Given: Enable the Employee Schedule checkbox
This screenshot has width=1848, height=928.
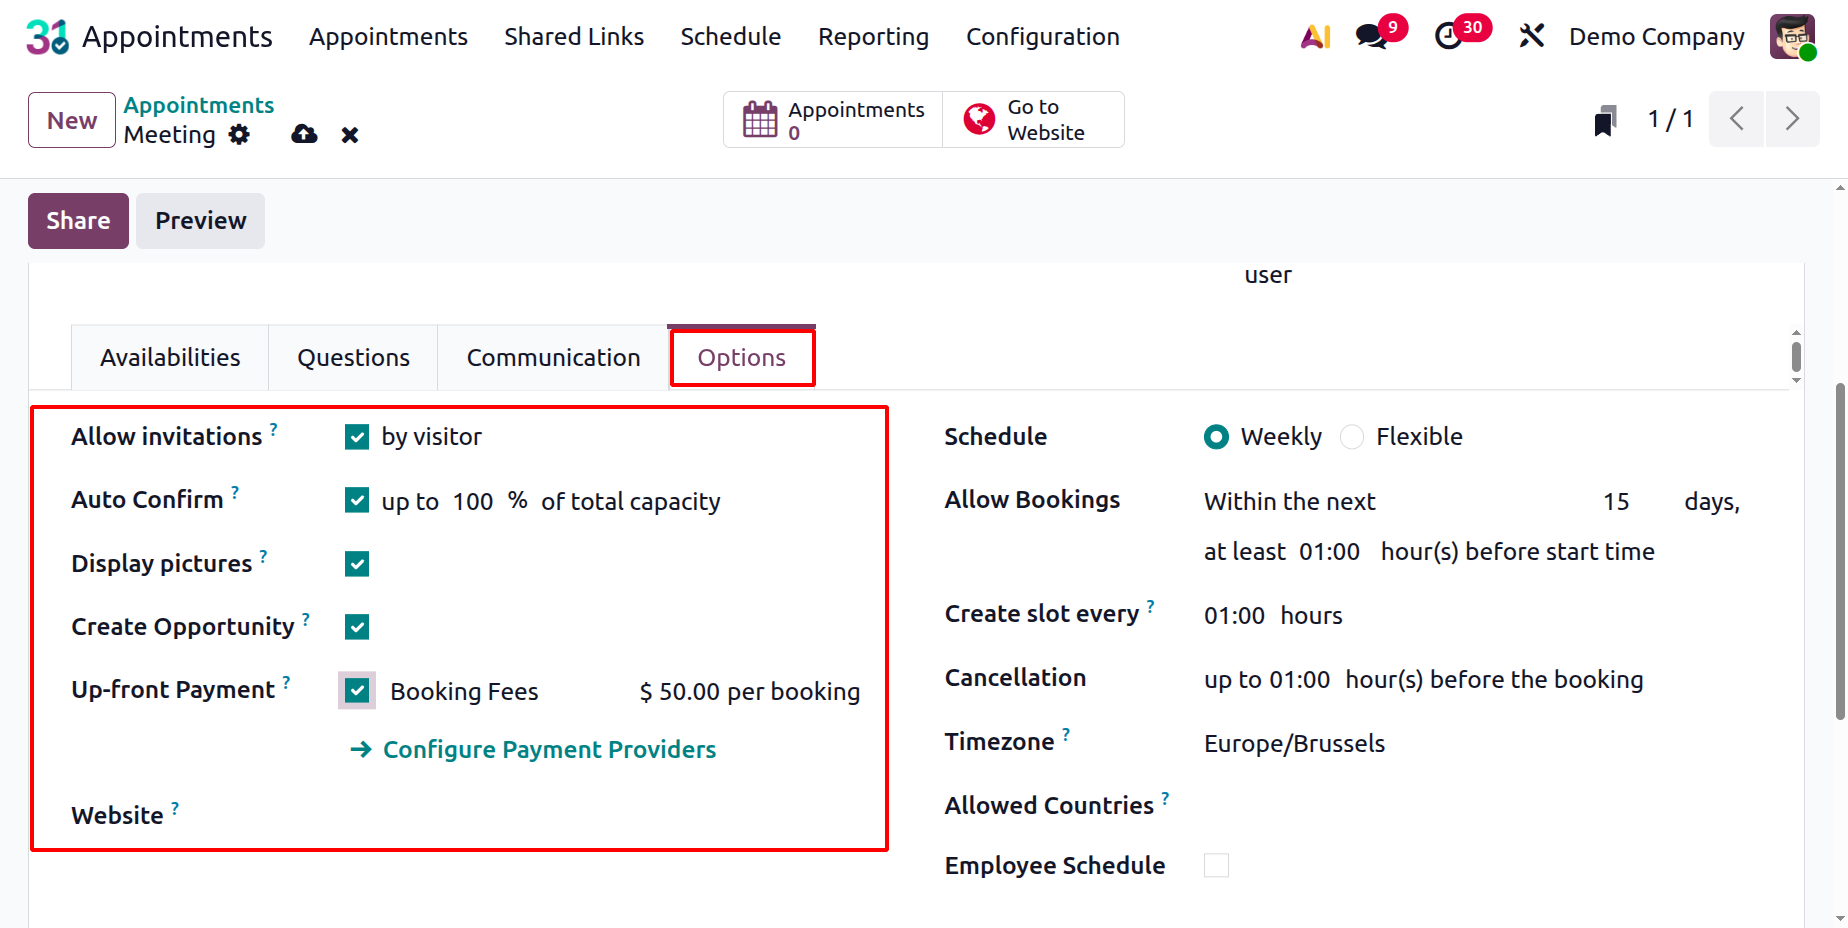Looking at the screenshot, I should click(1216, 866).
